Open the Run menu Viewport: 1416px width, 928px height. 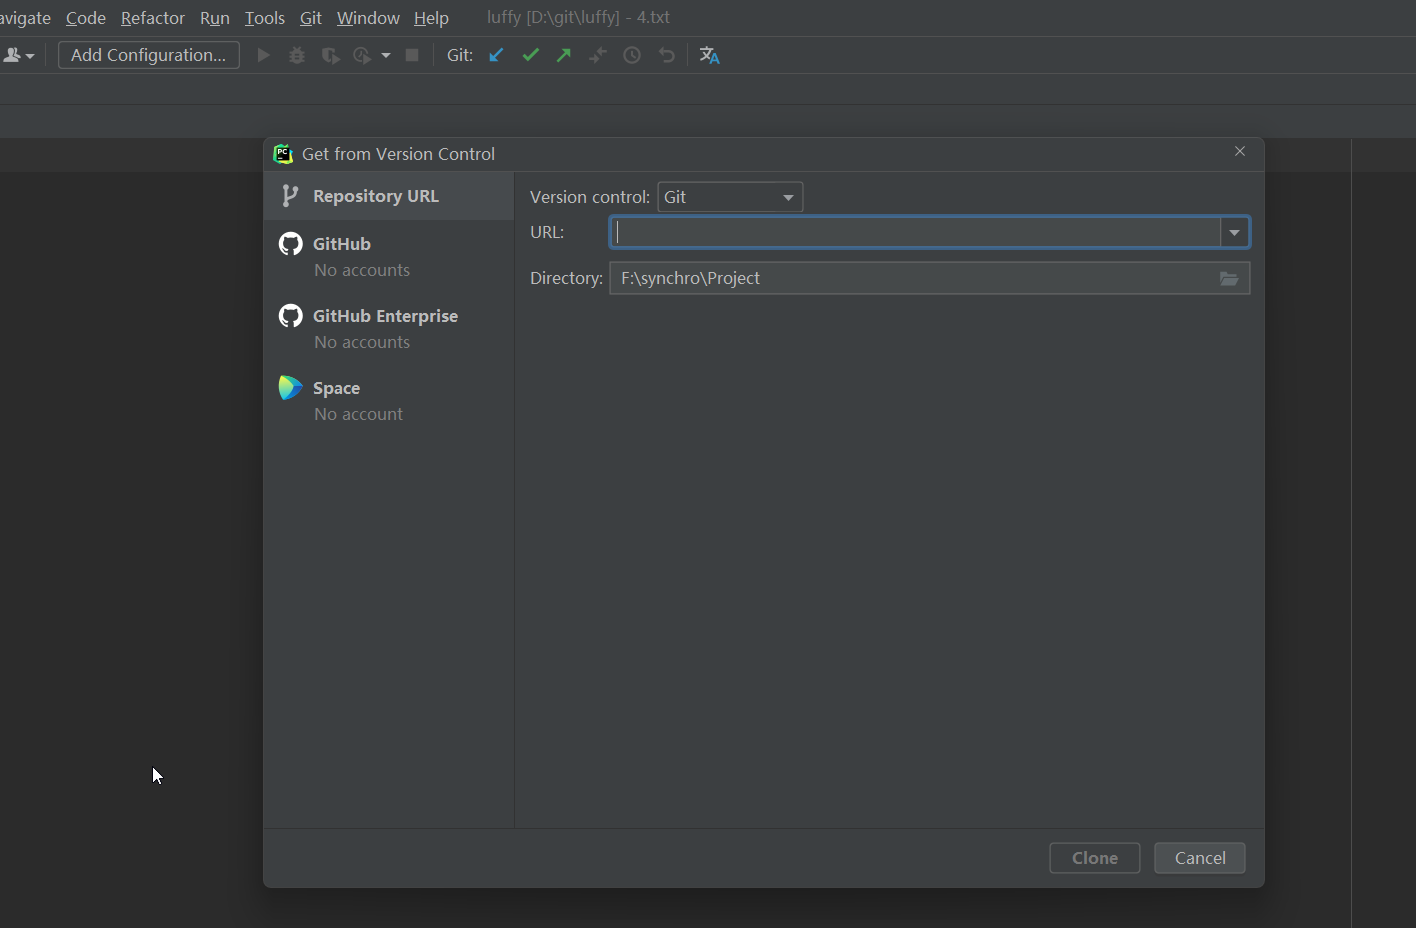(215, 18)
